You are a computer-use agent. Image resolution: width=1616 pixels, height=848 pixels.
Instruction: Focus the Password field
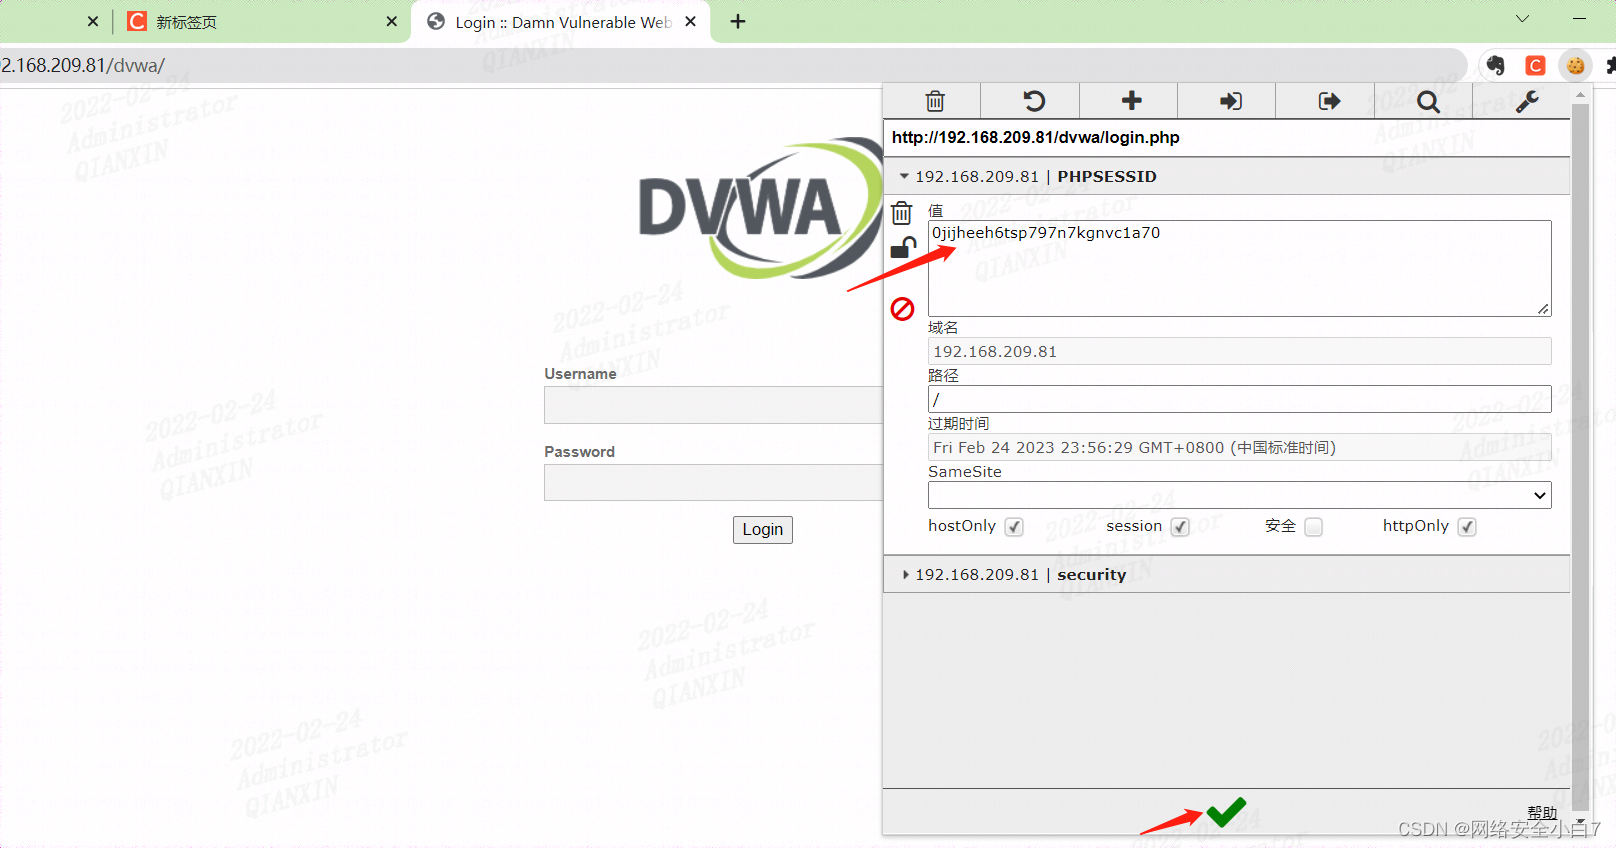point(713,483)
